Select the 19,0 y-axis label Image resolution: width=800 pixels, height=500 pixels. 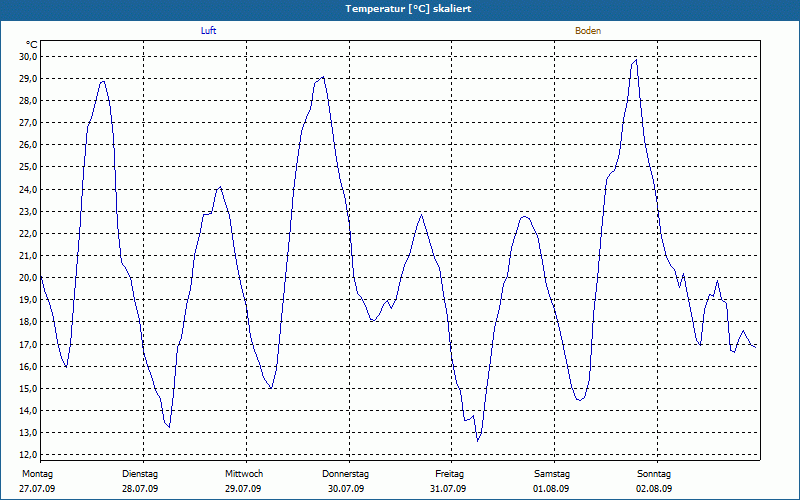click(28, 300)
